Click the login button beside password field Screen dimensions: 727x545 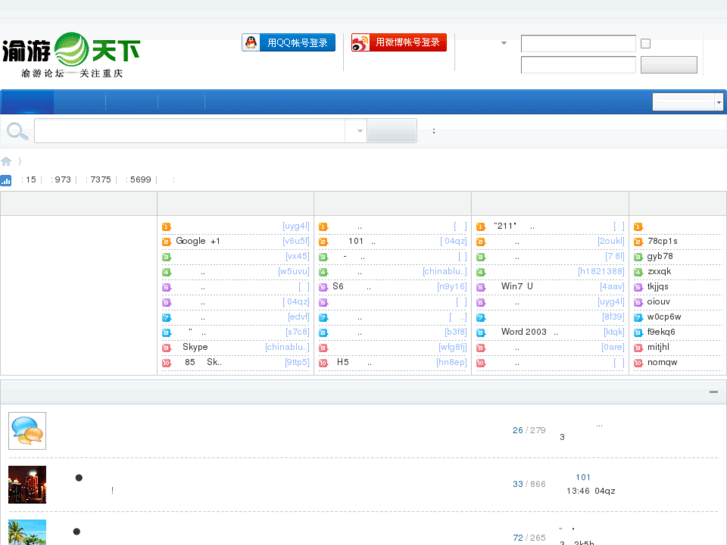tap(668, 65)
